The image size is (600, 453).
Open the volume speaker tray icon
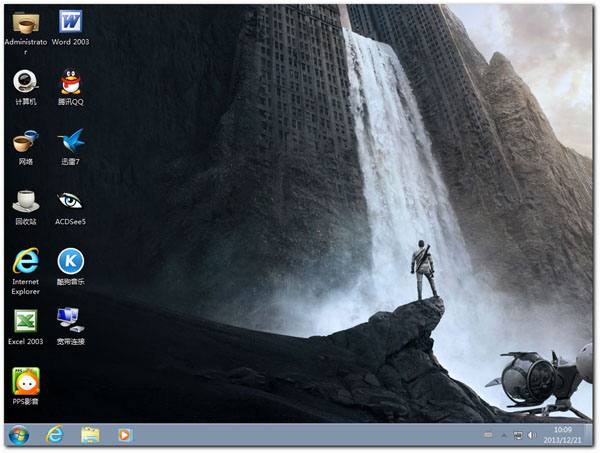[532, 435]
